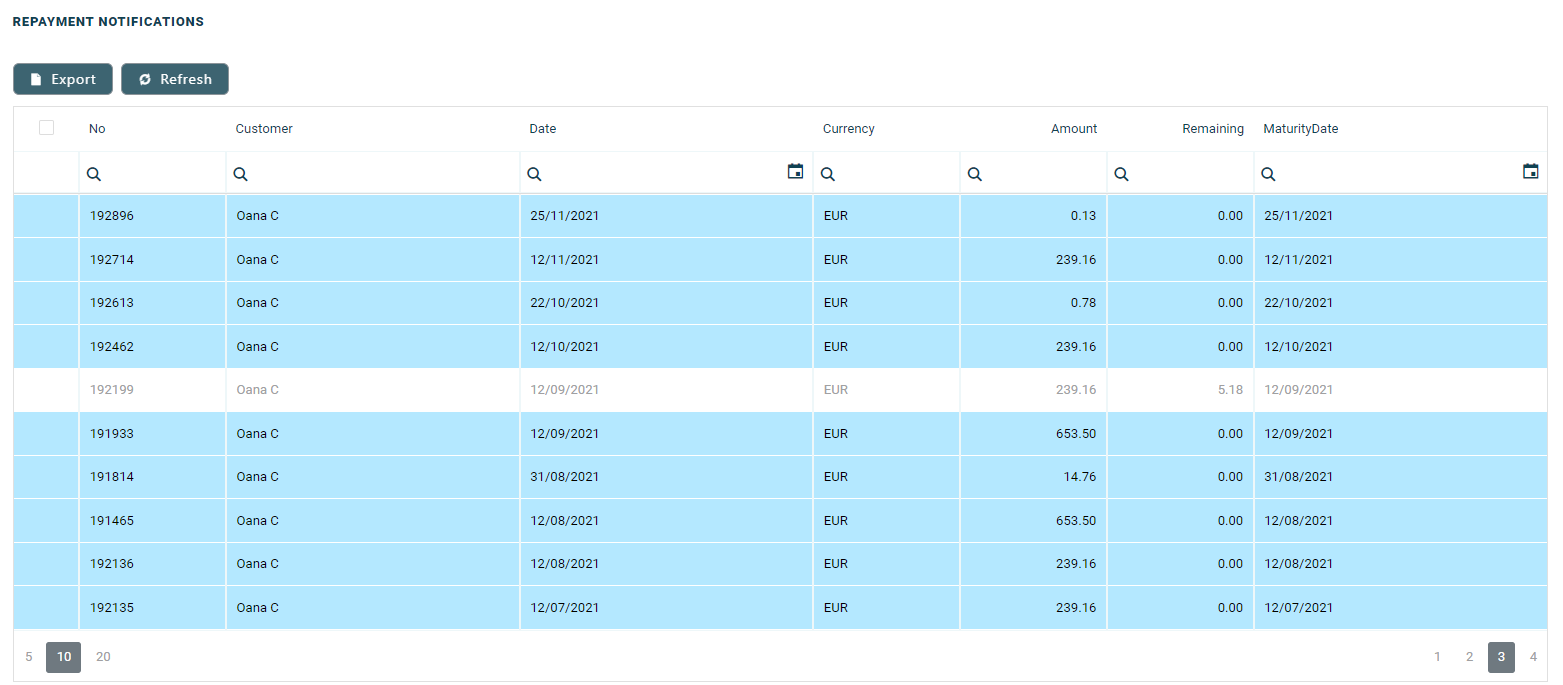Set page size to 5 rows
Screen dimensions: 1563x685
pos(29,657)
